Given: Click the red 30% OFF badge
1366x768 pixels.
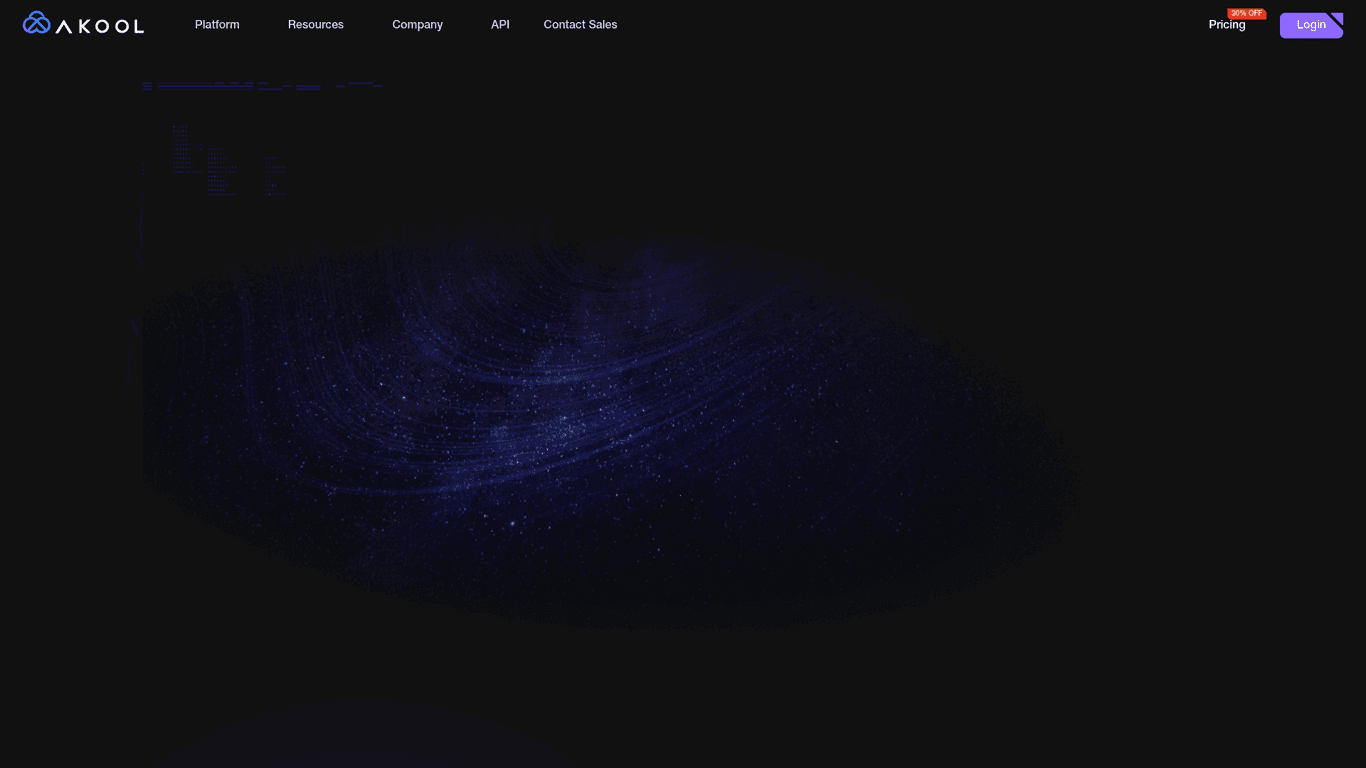Looking at the screenshot, I should 1246,13.
